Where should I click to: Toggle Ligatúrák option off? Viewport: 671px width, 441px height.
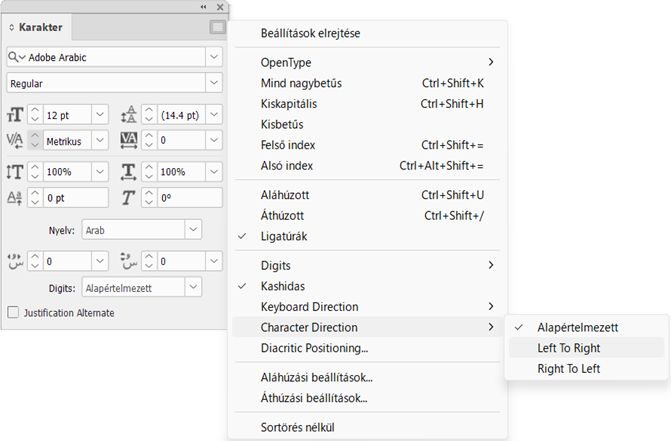click(367, 236)
